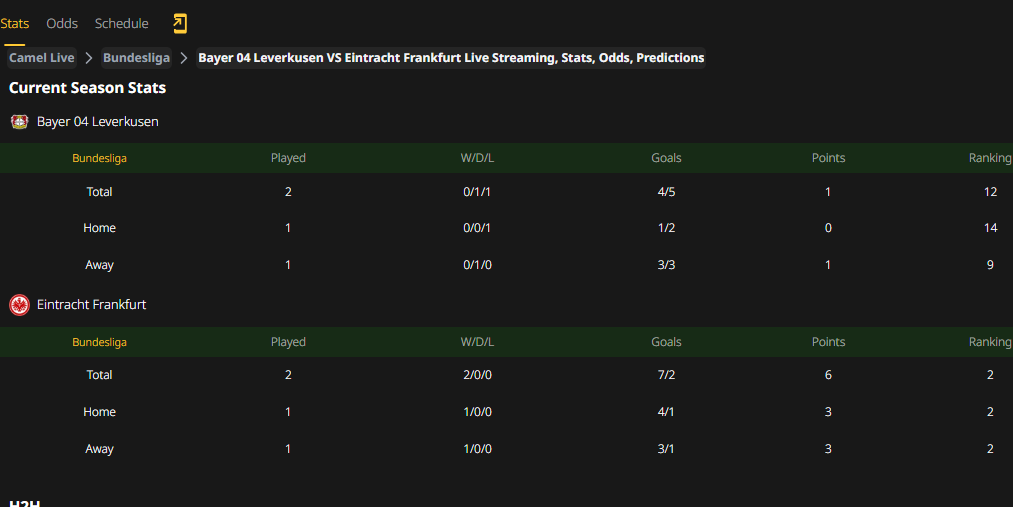Open the Odds tab
This screenshot has height=507, width=1013.
[x=62, y=24]
